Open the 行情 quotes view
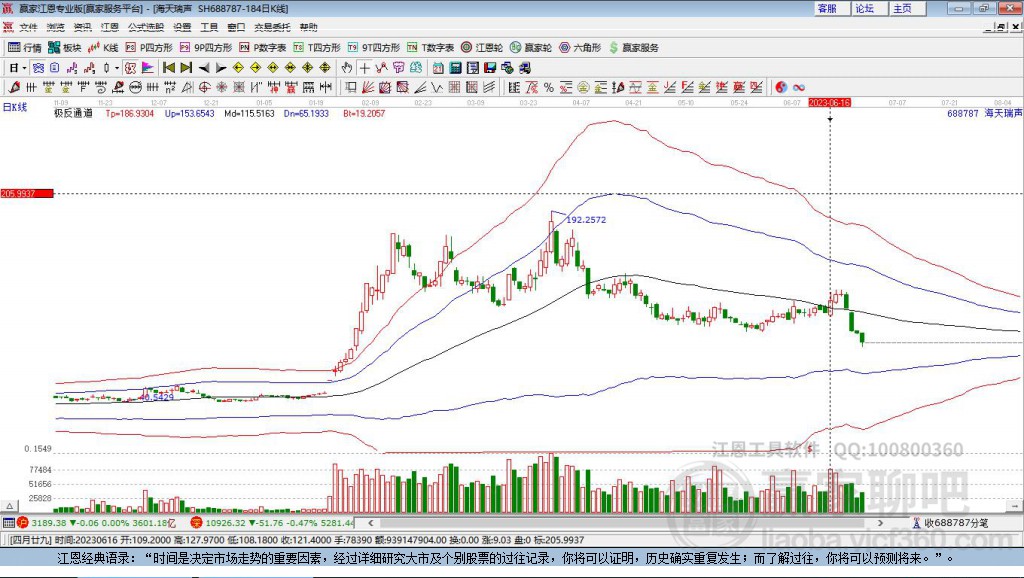 click(x=25, y=48)
